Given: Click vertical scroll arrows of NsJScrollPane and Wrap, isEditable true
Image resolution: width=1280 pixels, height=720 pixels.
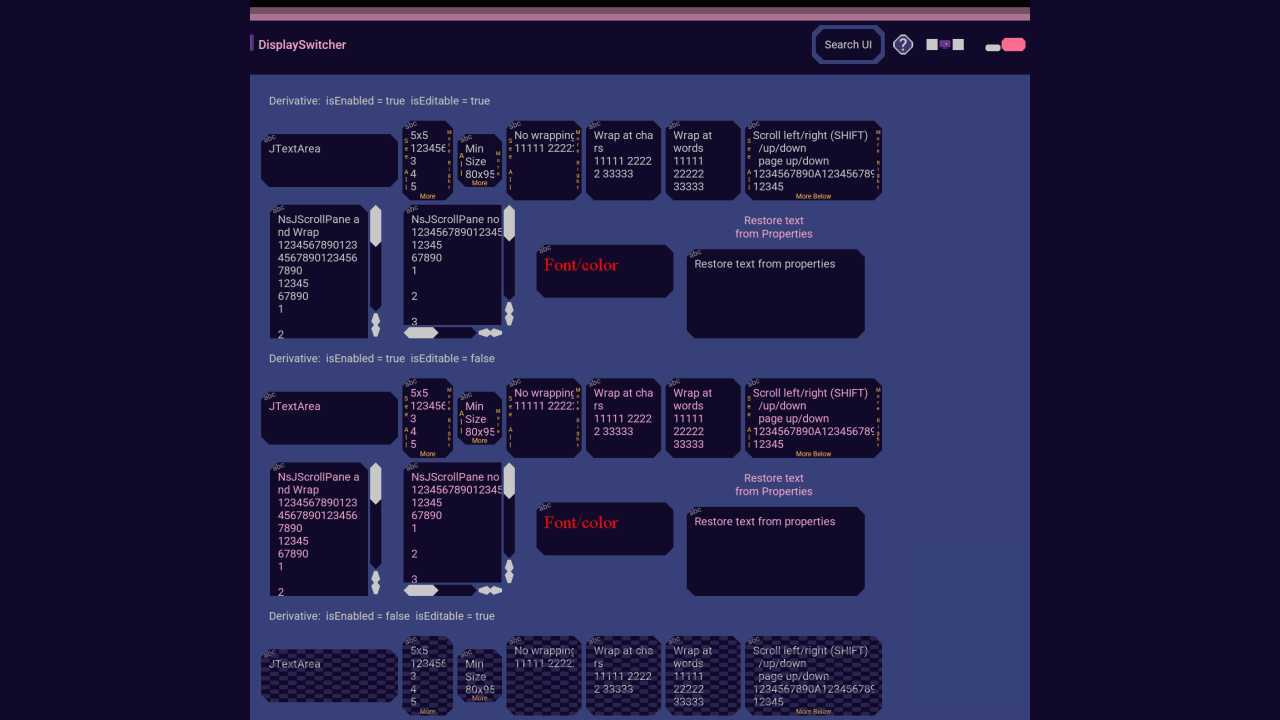Looking at the screenshot, I should click(376, 325).
